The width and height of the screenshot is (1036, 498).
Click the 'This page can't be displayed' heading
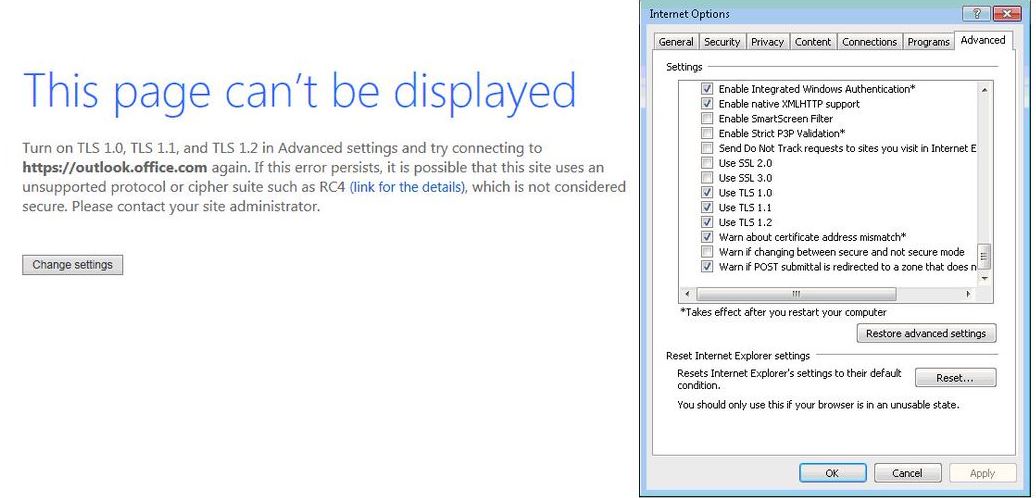tap(299, 90)
